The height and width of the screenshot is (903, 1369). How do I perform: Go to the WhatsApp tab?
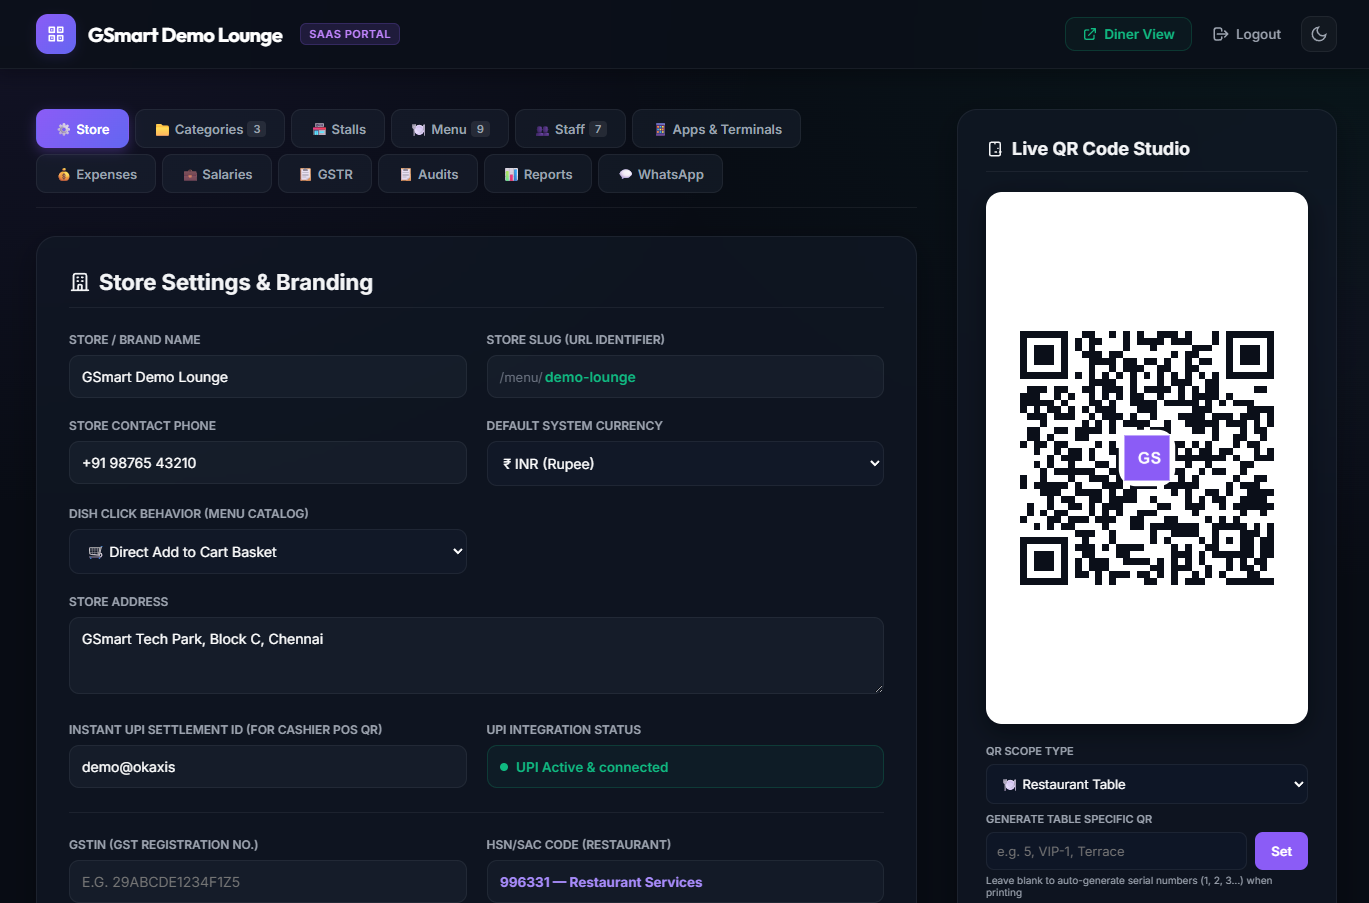click(660, 174)
